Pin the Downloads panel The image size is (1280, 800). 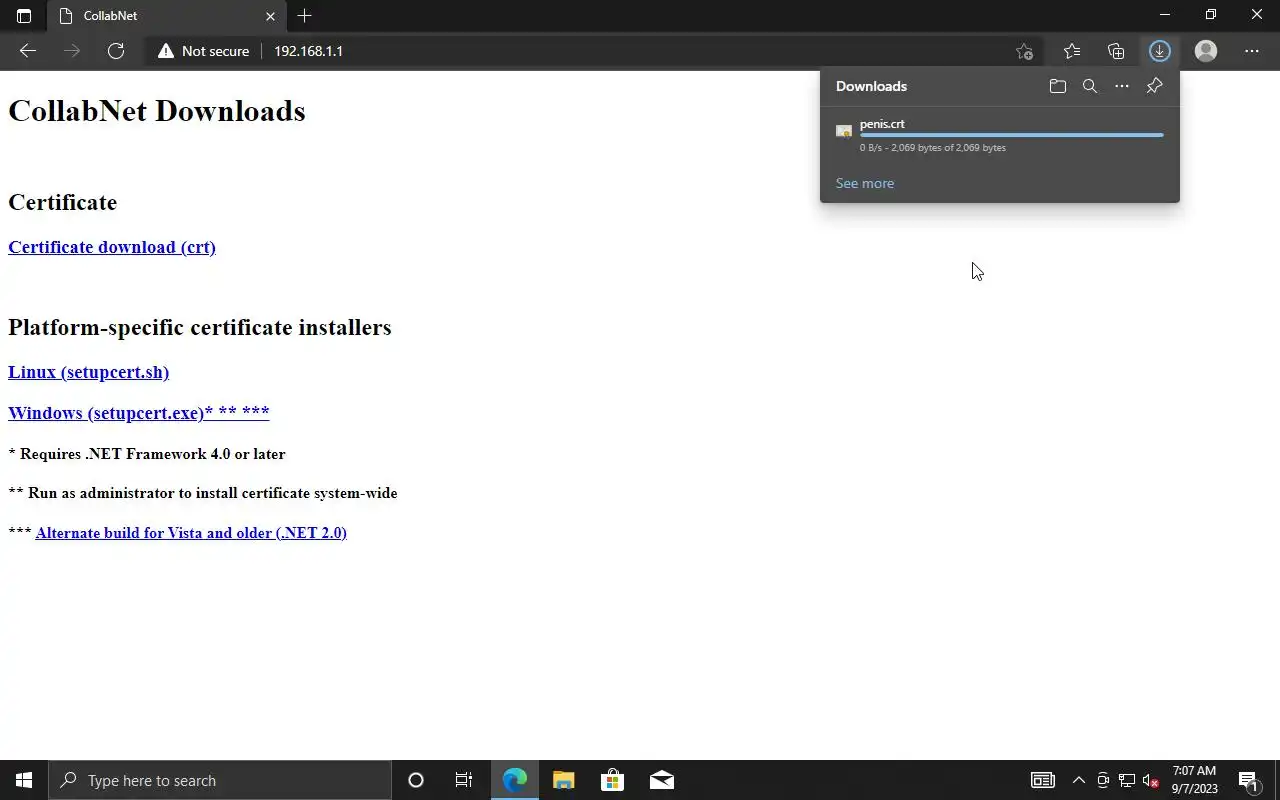click(x=1154, y=86)
